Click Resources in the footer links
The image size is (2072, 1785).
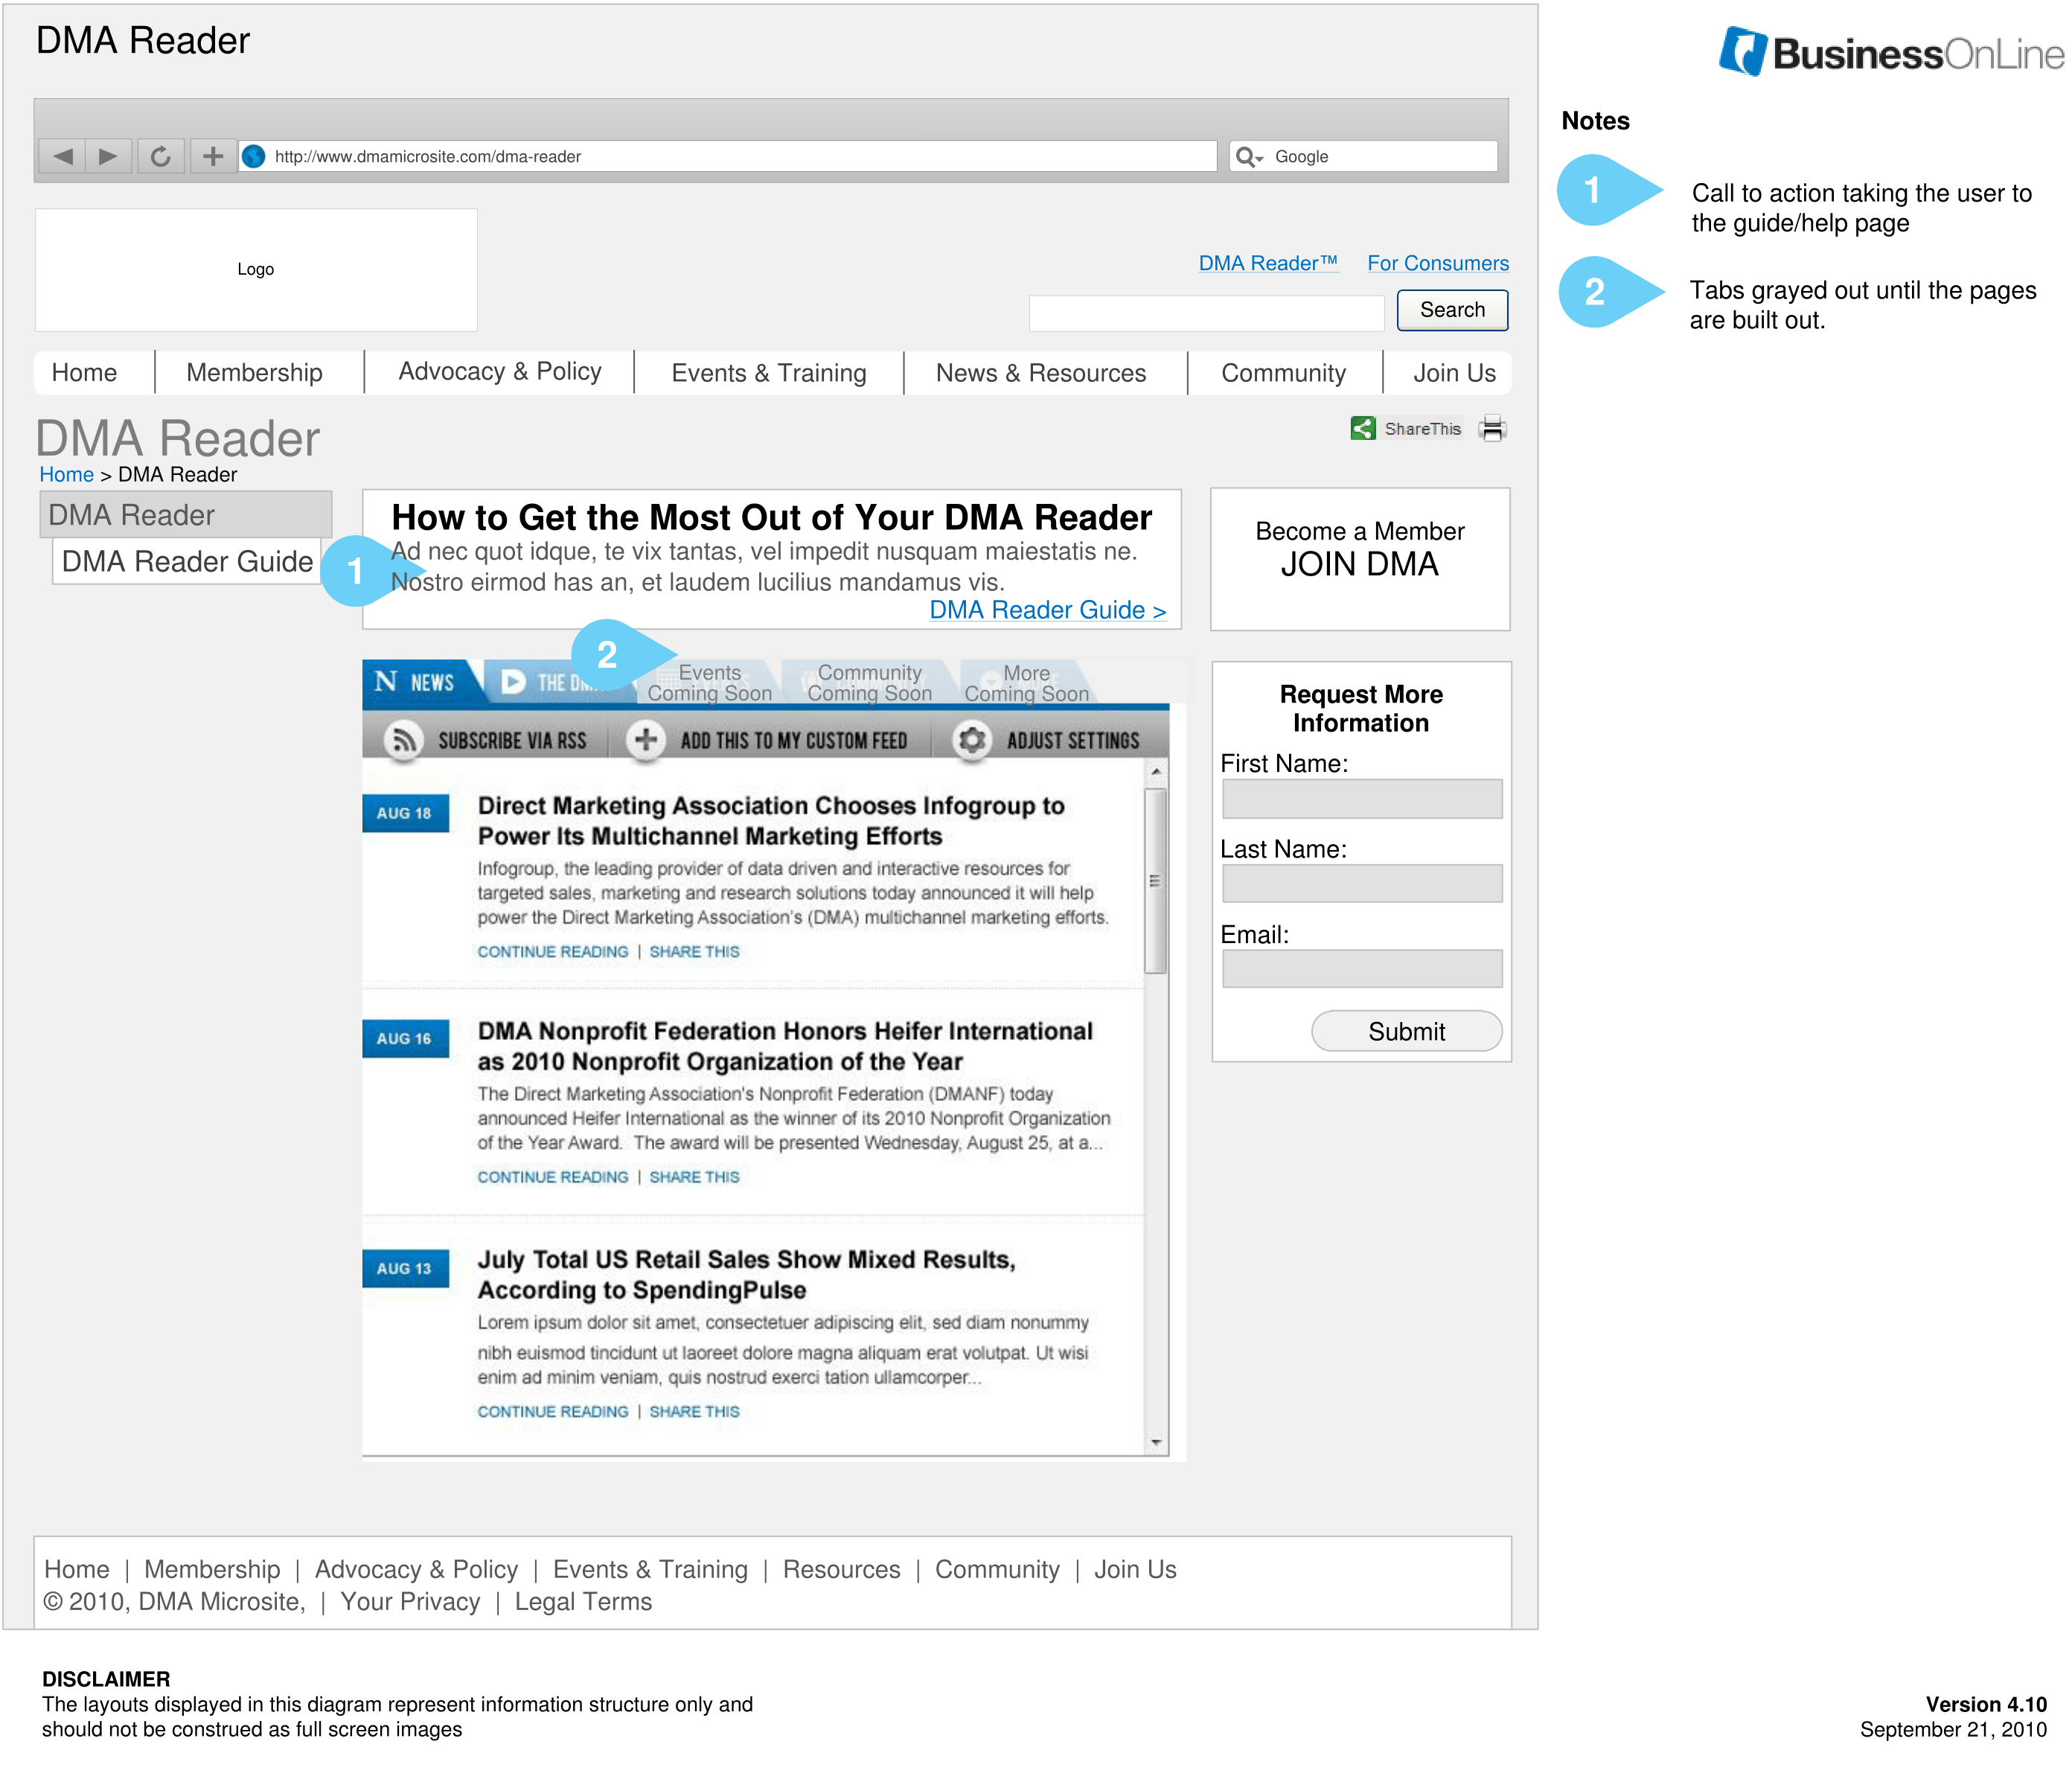click(x=841, y=1569)
